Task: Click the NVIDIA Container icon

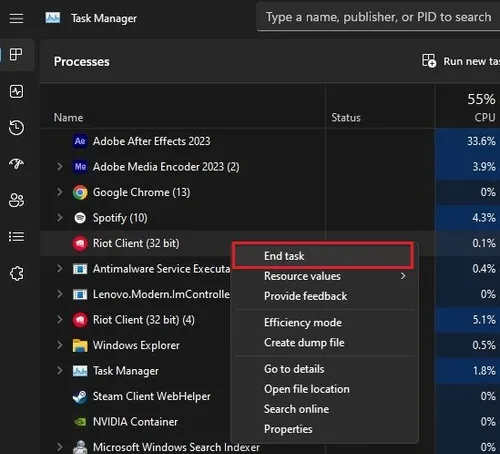Action: click(x=80, y=422)
